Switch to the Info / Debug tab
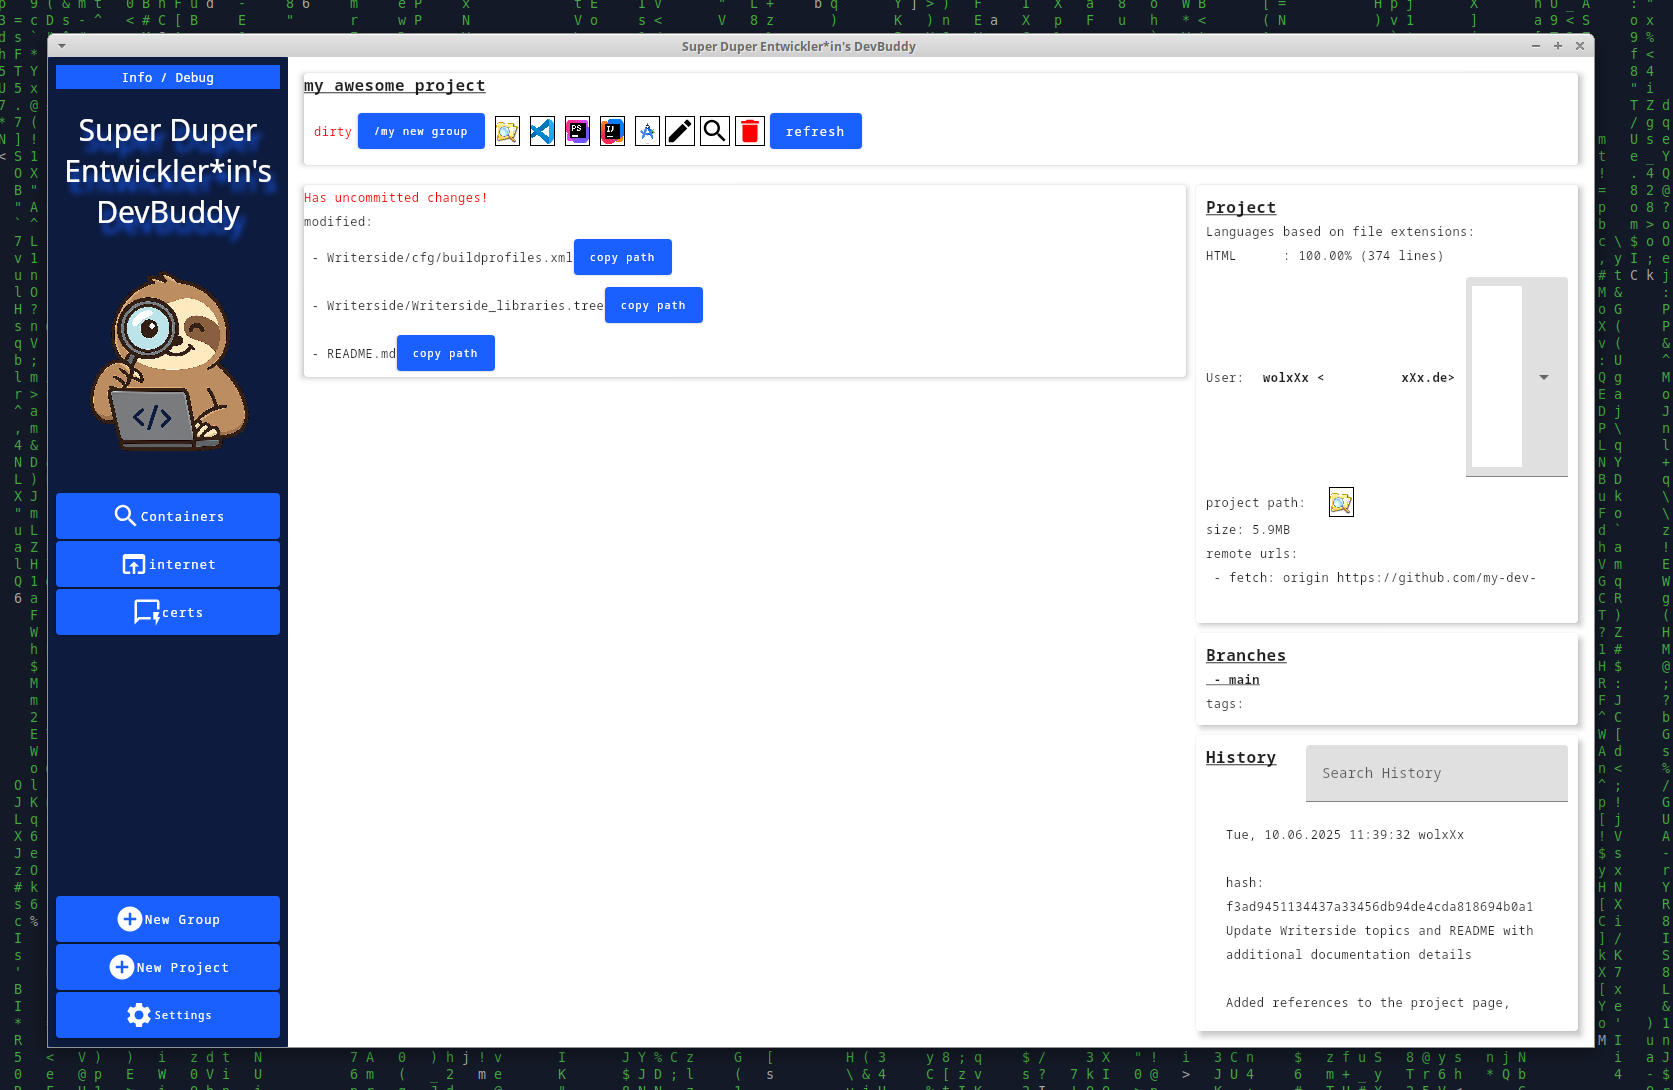 [167, 77]
